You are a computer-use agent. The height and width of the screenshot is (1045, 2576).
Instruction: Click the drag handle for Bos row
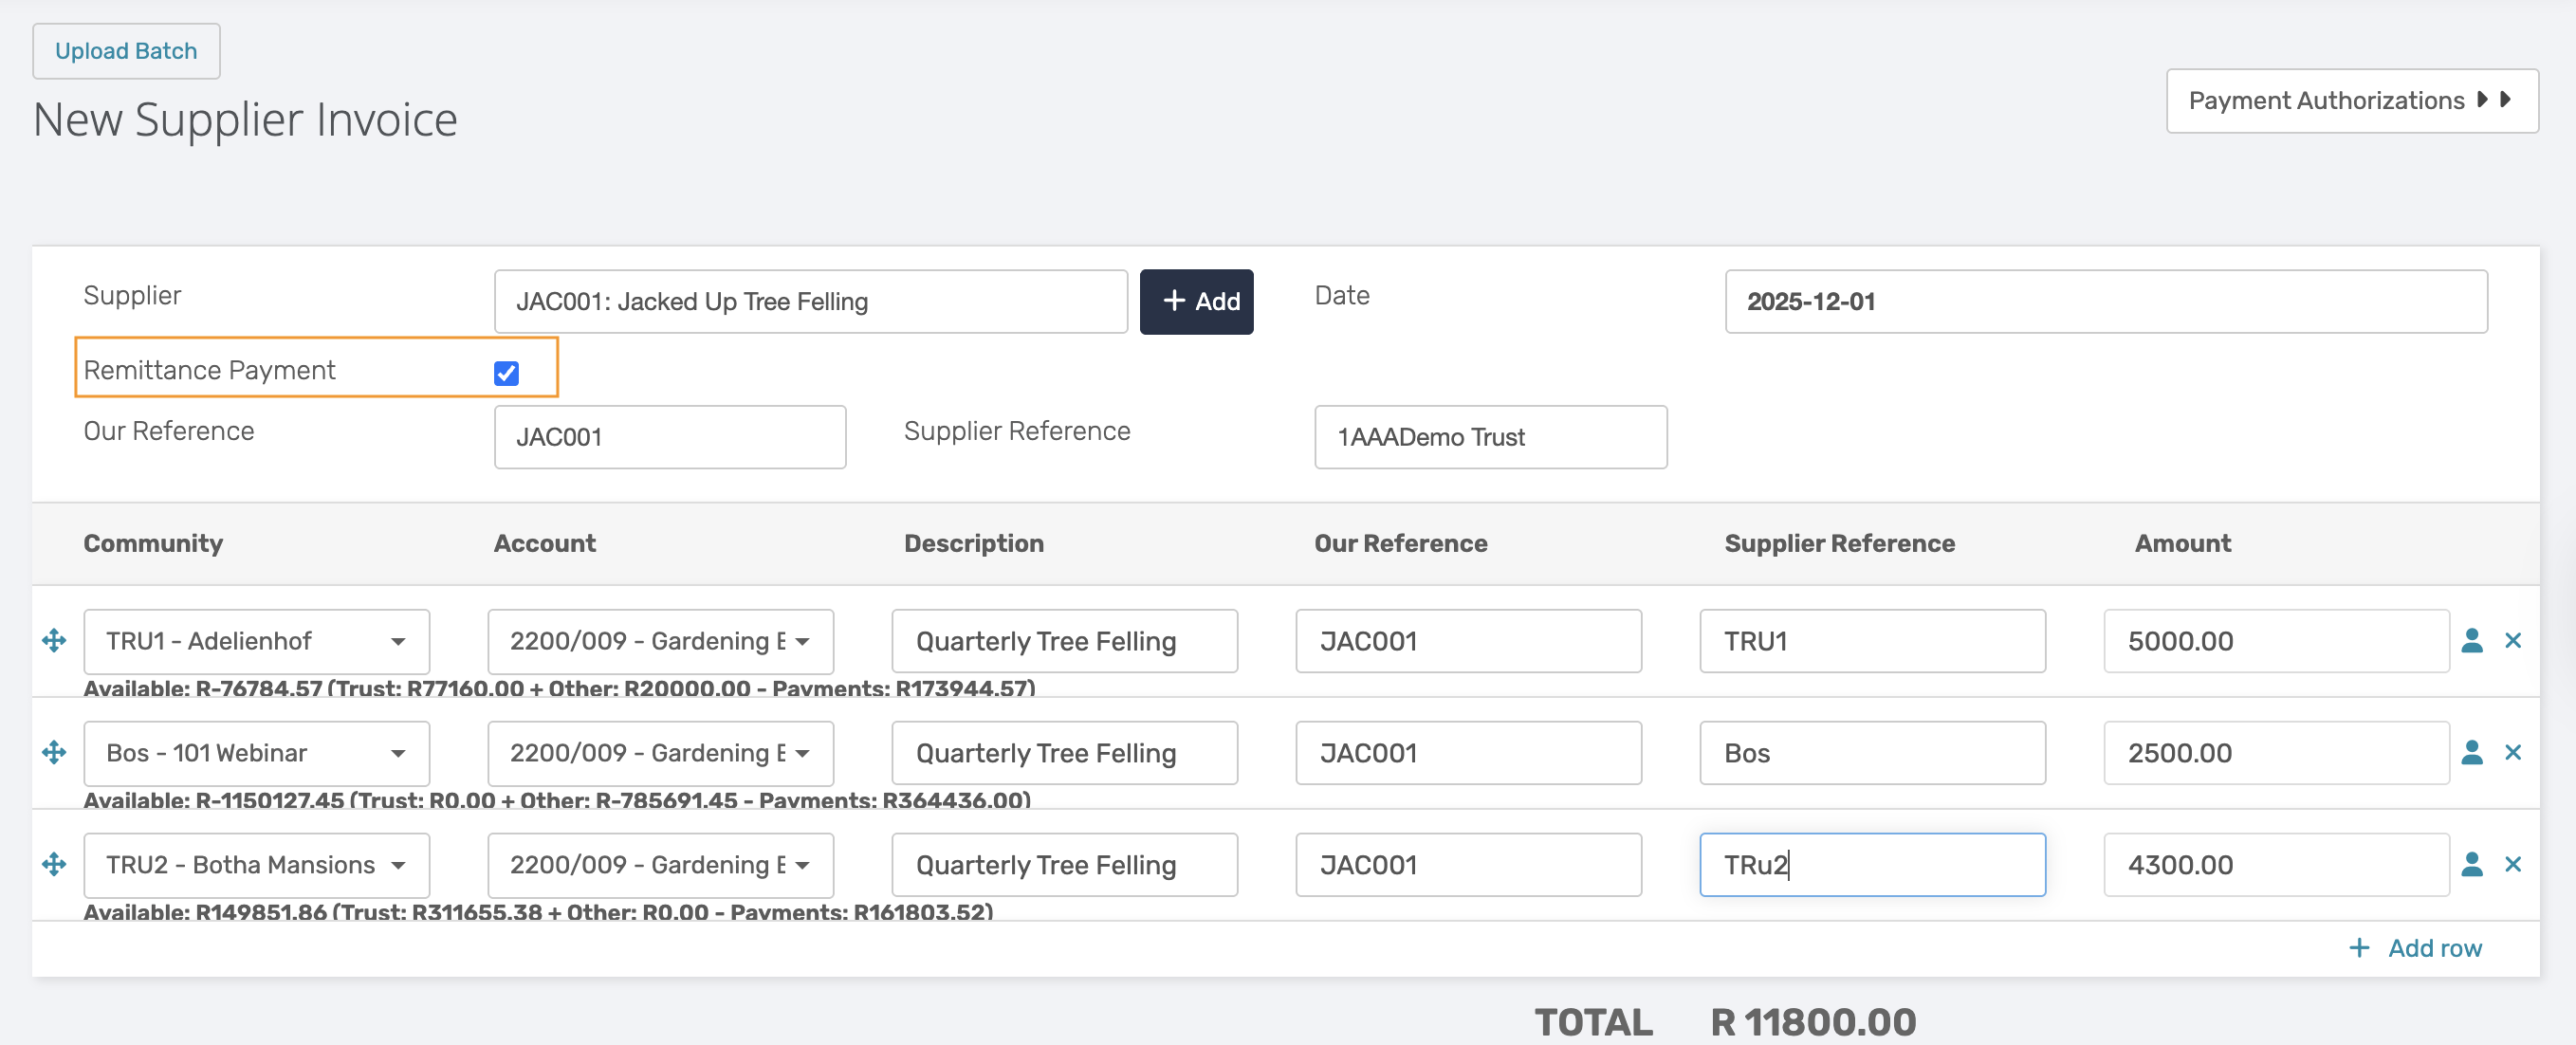point(54,752)
